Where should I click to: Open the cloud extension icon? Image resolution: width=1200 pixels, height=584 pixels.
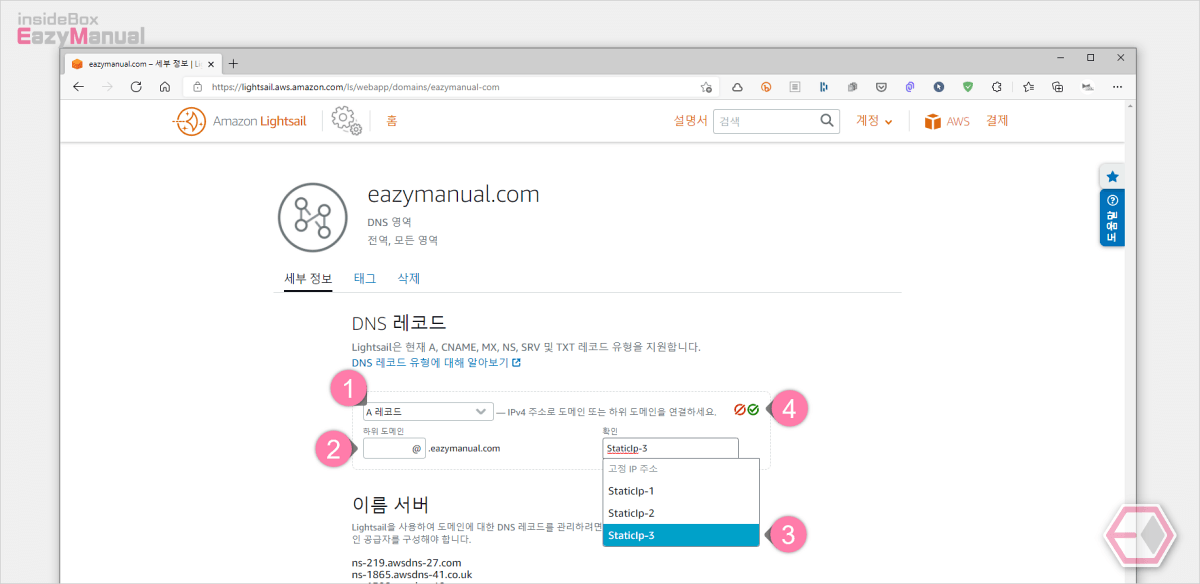pyautogui.click(x=737, y=87)
